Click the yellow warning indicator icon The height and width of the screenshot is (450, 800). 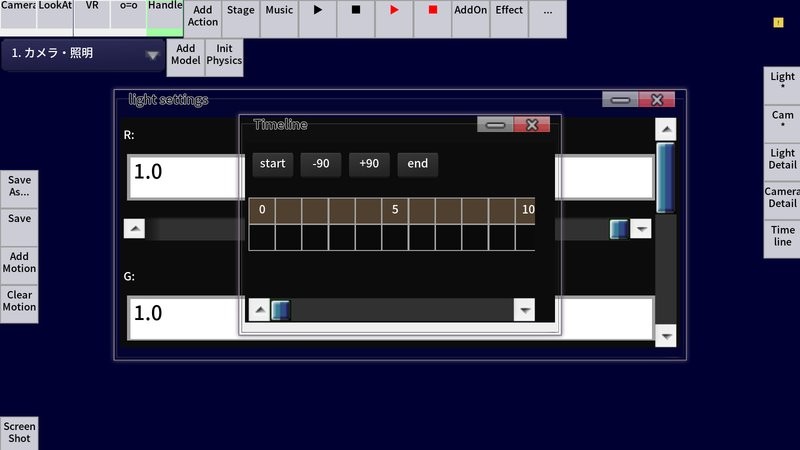pyautogui.click(x=778, y=22)
